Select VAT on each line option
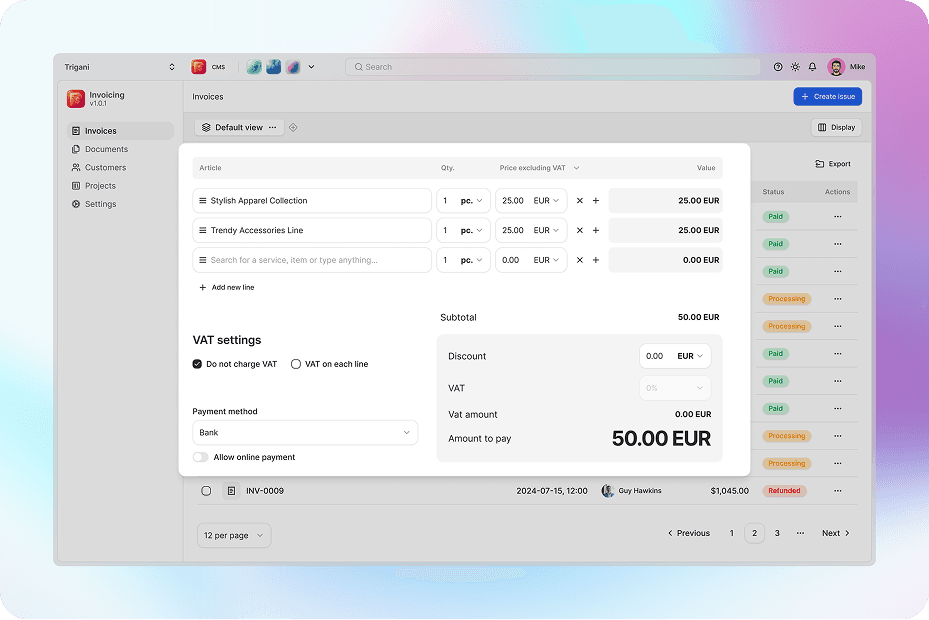Image resolution: width=929 pixels, height=620 pixels. click(296, 364)
